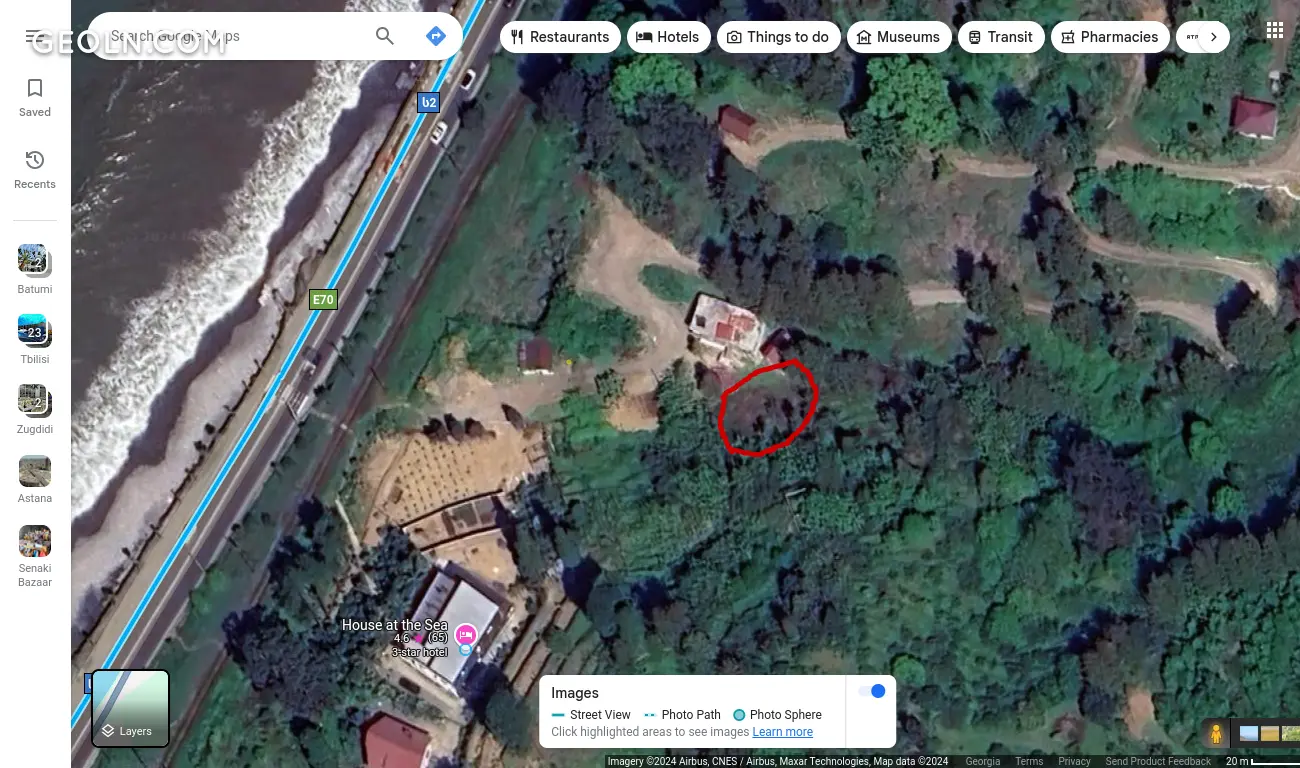Expand more category chips with the arrow
The image size is (1300, 768).
click(1213, 37)
